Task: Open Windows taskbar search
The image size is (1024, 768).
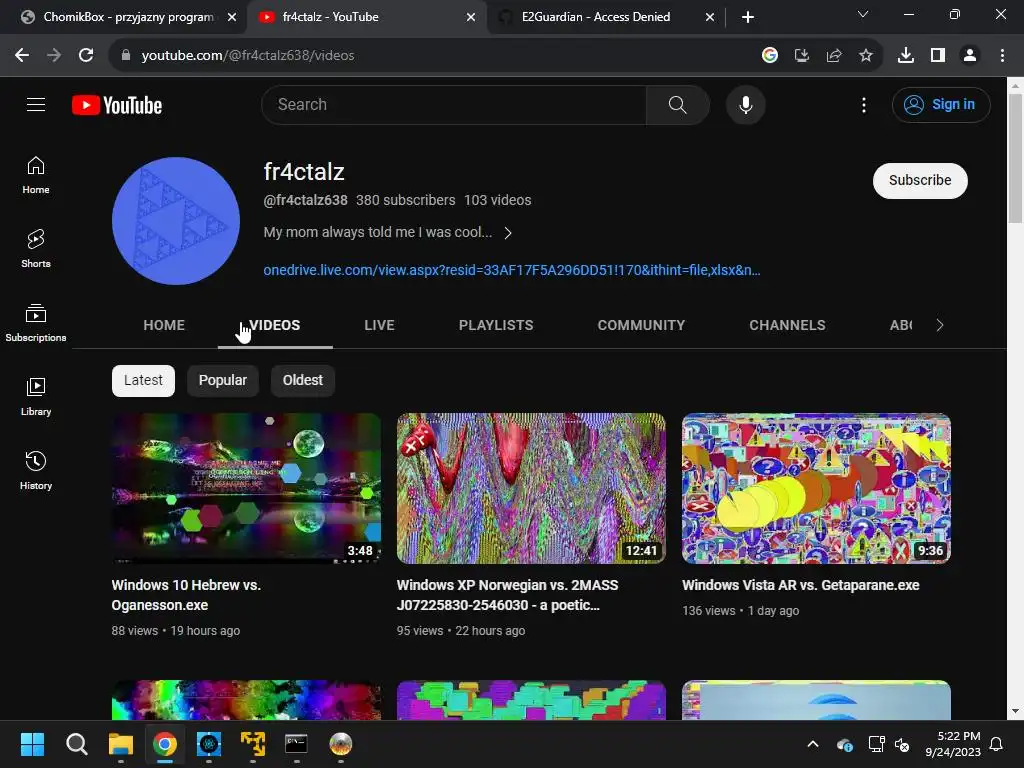Action: pyautogui.click(x=76, y=744)
